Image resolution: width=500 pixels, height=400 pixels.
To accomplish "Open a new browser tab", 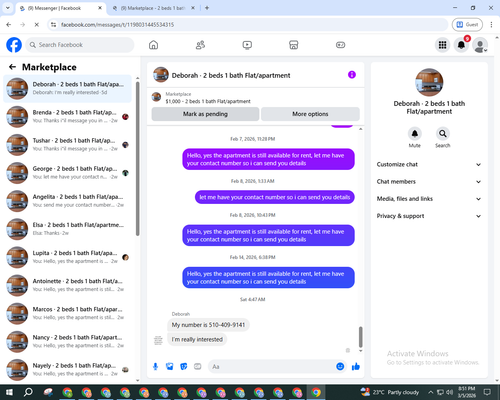I will [207, 8].
